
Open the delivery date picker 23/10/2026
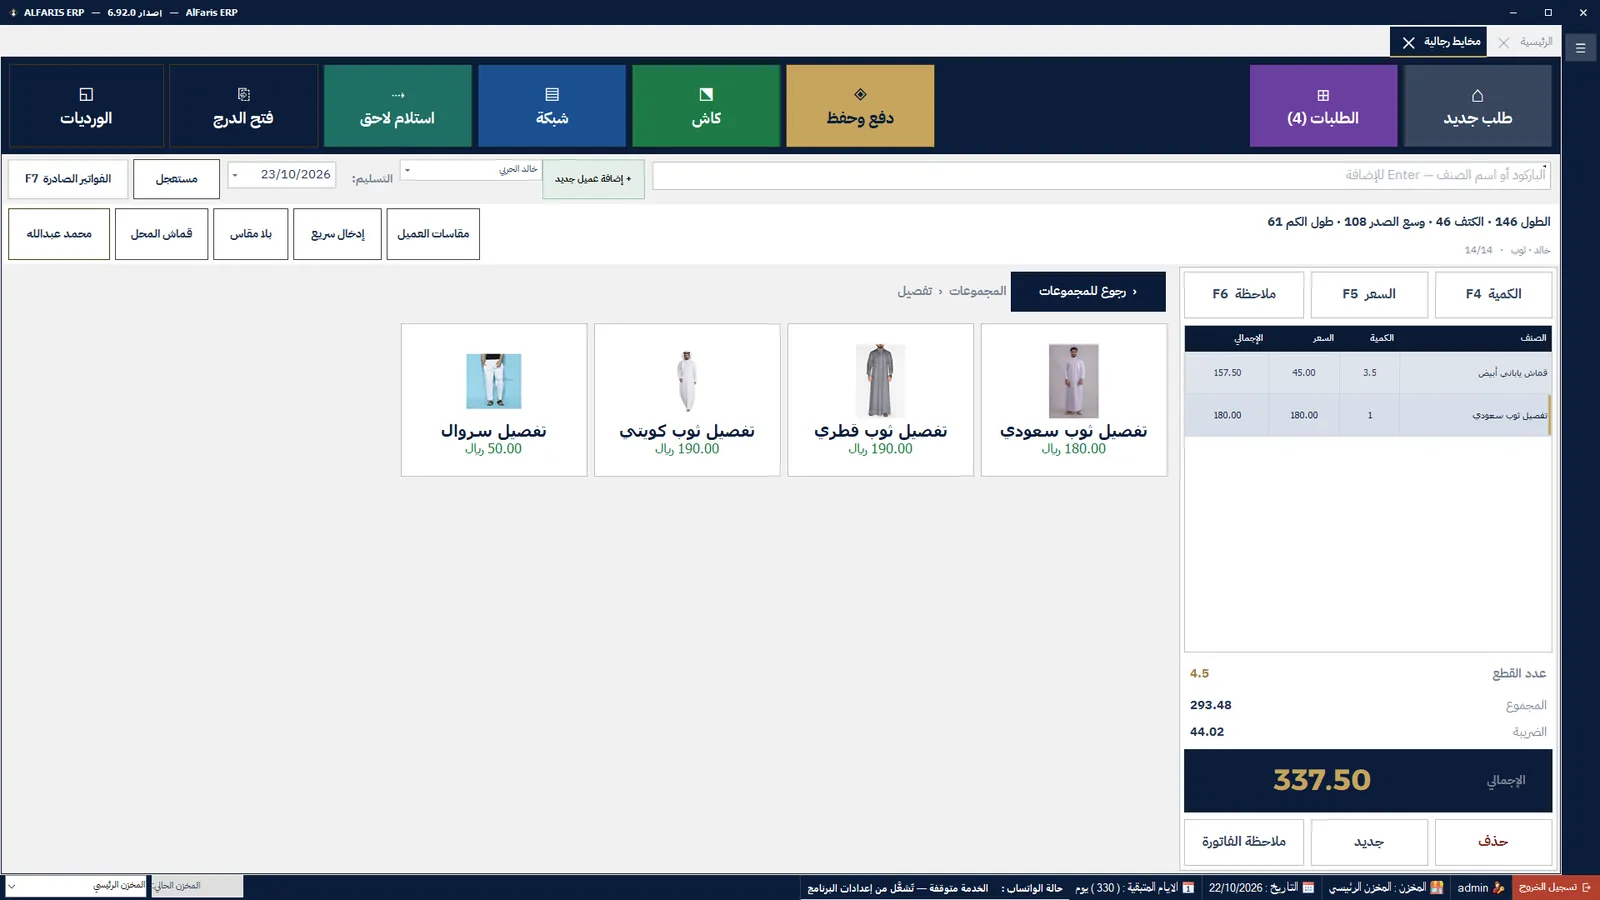282,174
